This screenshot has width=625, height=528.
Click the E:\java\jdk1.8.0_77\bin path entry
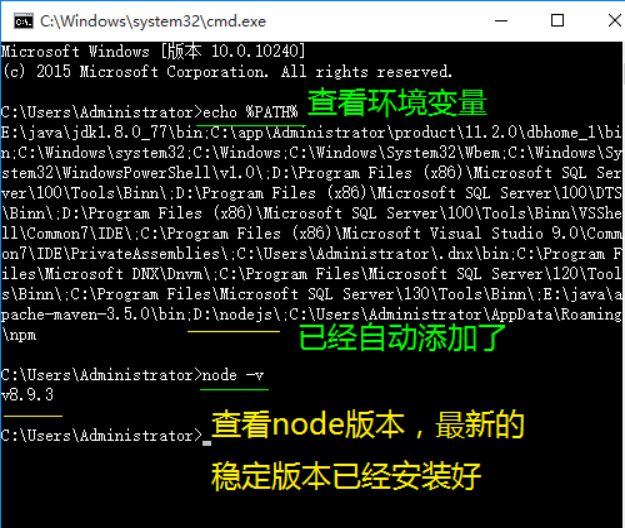(102, 133)
